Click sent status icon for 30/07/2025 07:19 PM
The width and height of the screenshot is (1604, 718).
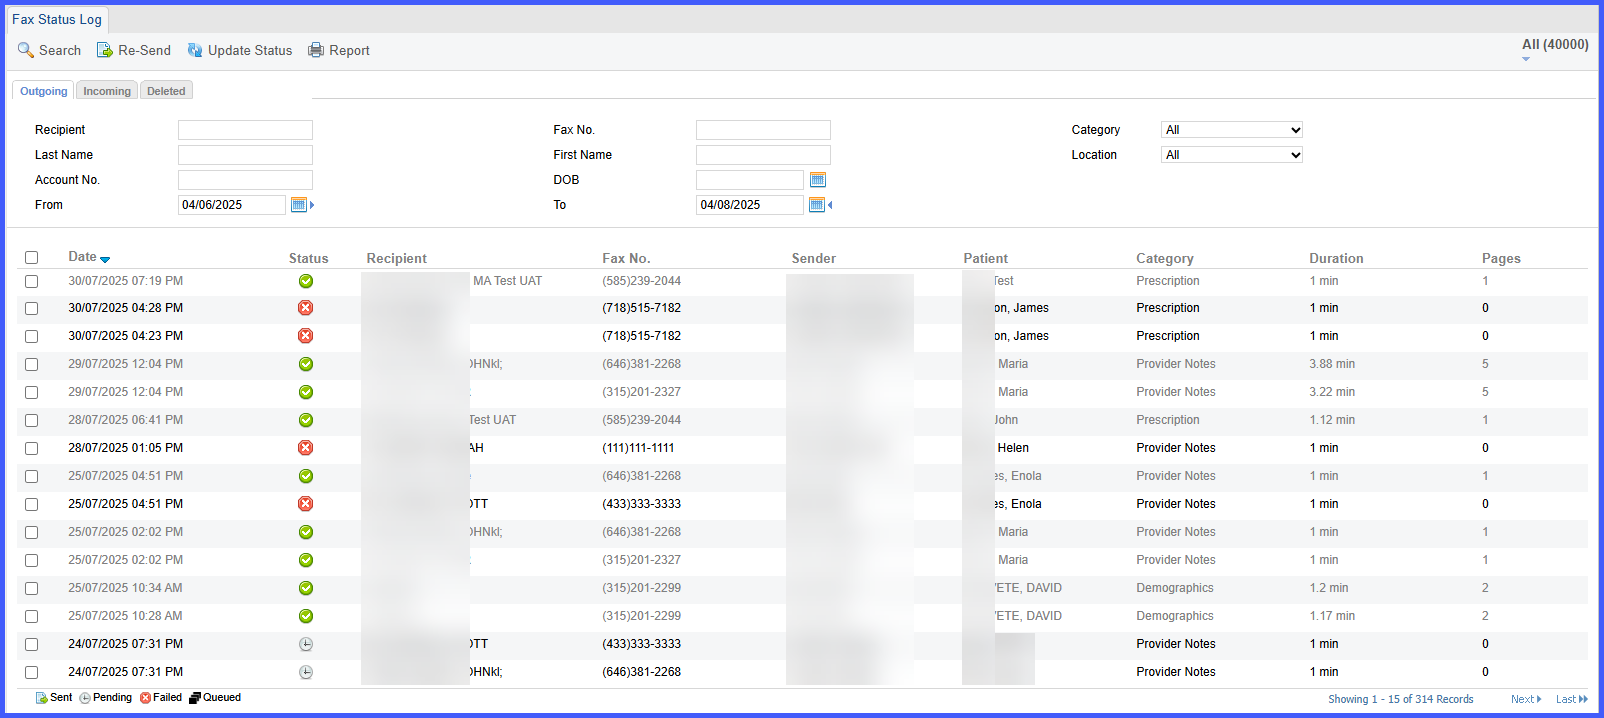306,281
